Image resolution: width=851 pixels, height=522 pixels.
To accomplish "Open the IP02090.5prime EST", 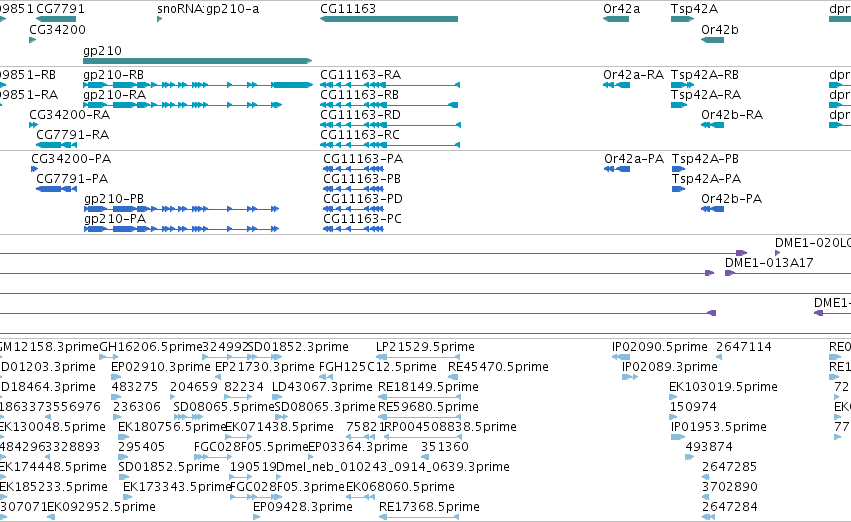I will pyautogui.click(x=620, y=357).
